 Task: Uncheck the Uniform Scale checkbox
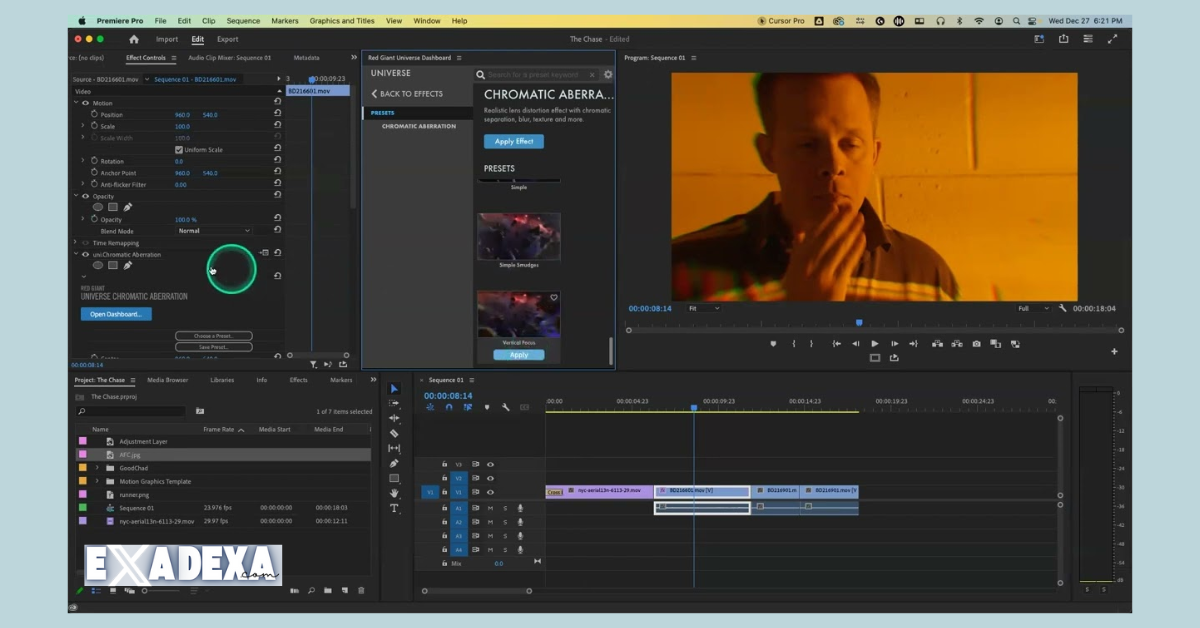(x=179, y=150)
